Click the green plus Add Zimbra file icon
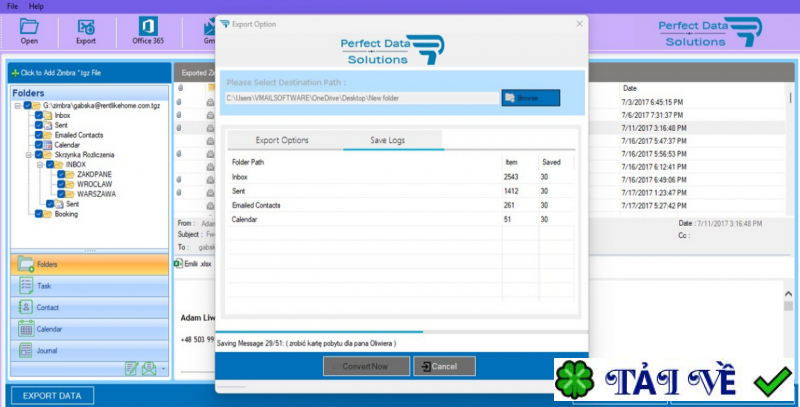Screen dimensions: 800x407 coord(15,73)
